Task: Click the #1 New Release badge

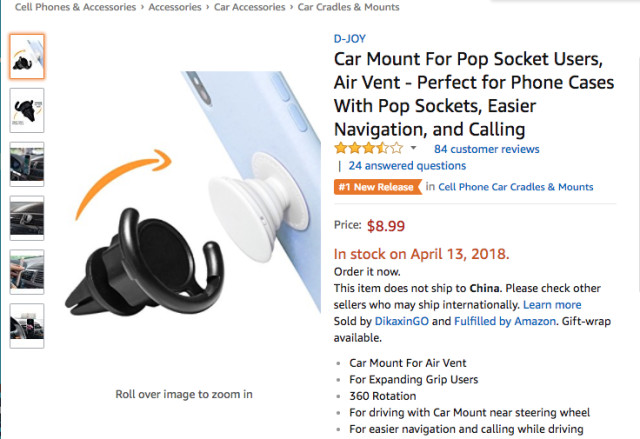Action: (x=377, y=186)
